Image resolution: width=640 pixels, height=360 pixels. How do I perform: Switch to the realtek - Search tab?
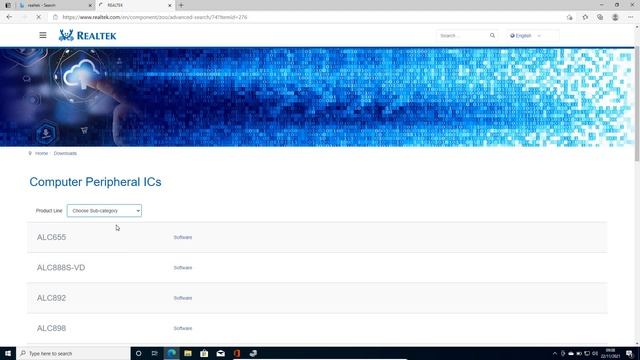55,5
